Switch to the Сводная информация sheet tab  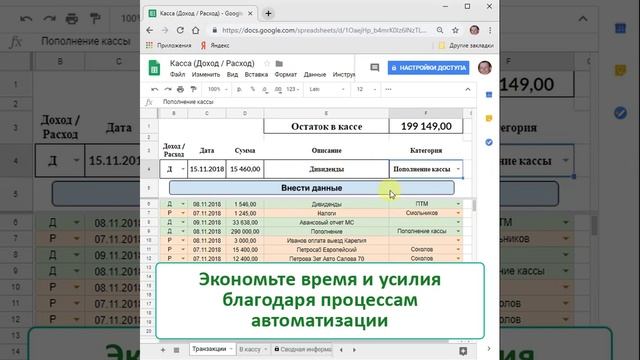pos(302,349)
